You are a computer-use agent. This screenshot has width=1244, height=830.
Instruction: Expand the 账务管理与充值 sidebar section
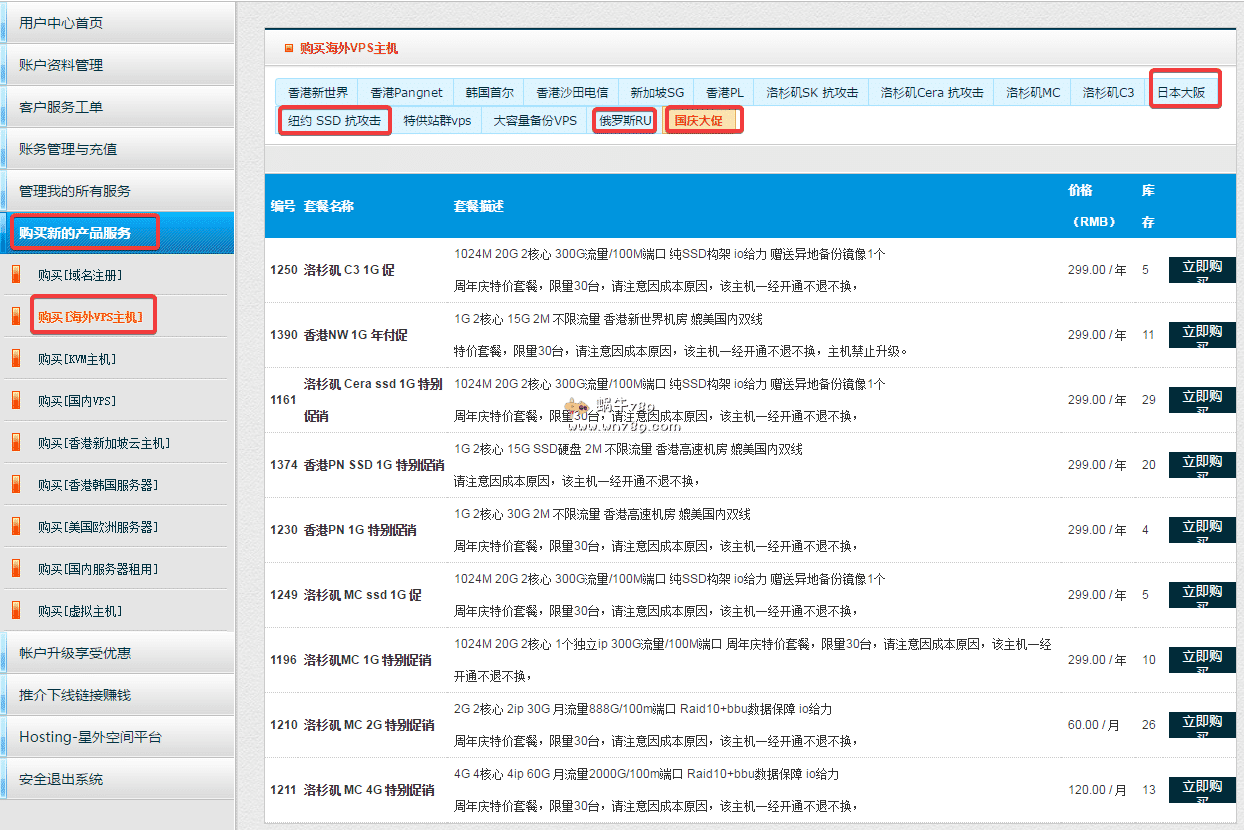coord(68,149)
